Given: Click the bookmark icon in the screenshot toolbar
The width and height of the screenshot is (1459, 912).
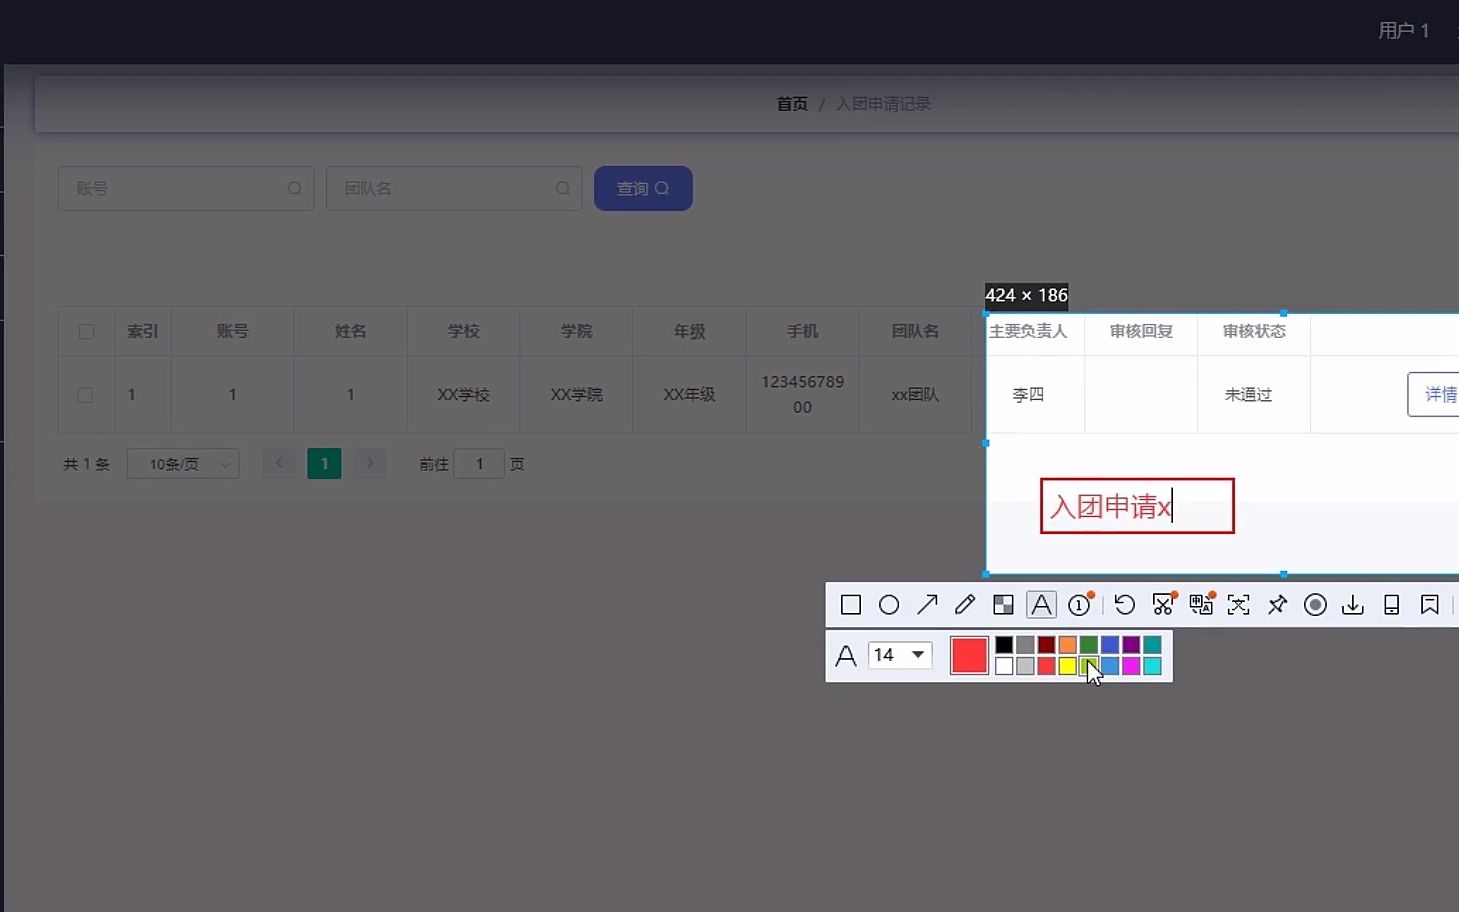Looking at the screenshot, I should (1430, 605).
